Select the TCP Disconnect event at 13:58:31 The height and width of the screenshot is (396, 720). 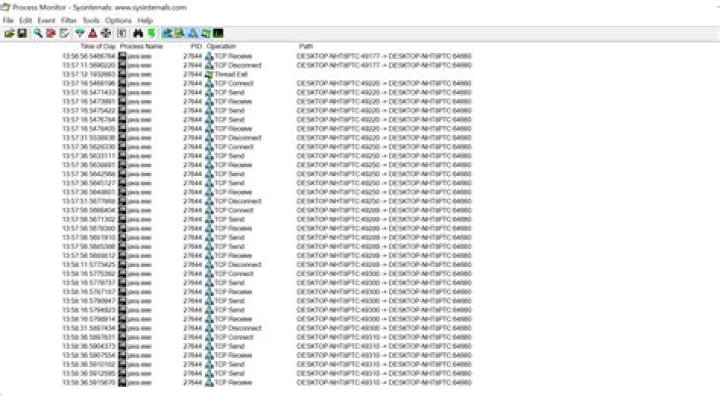[x=267, y=328]
